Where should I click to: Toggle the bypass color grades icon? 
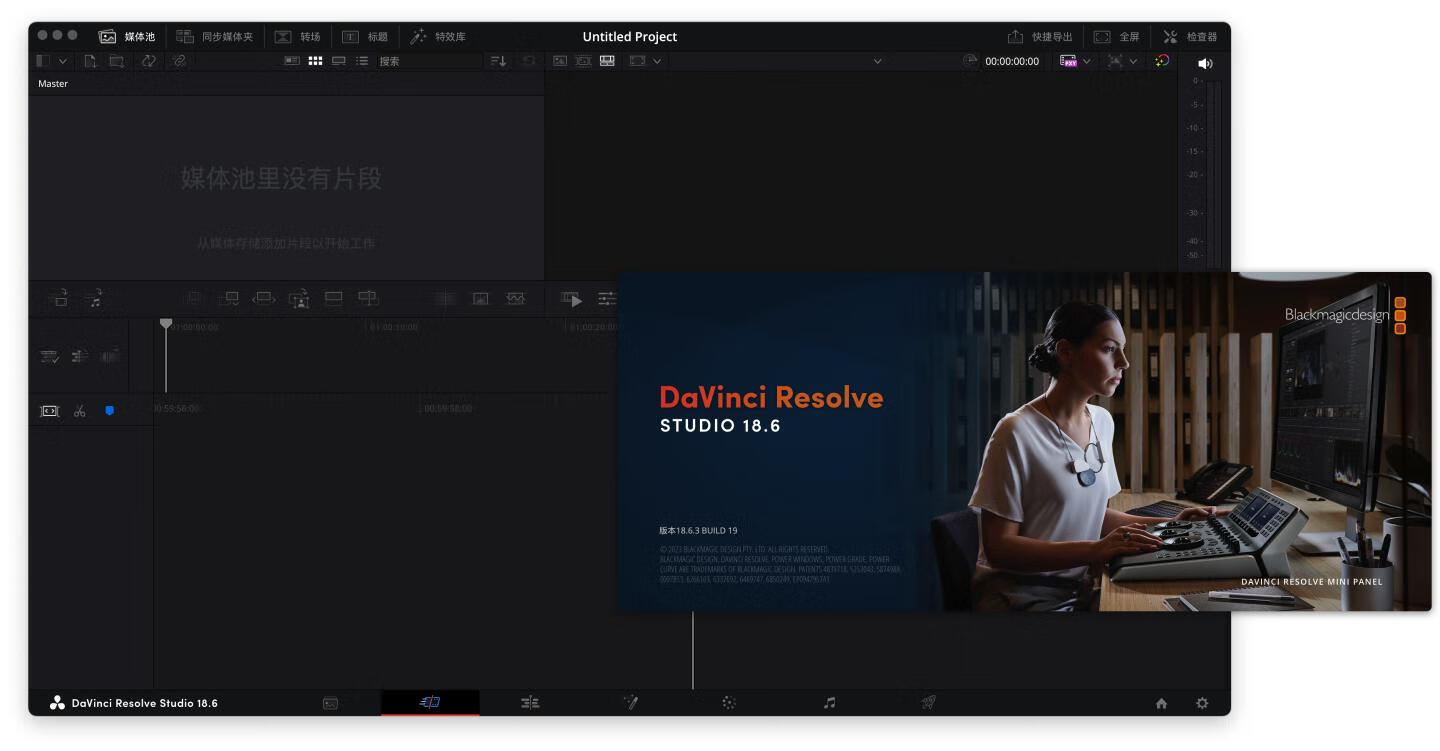pyautogui.click(x=1161, y=60)
